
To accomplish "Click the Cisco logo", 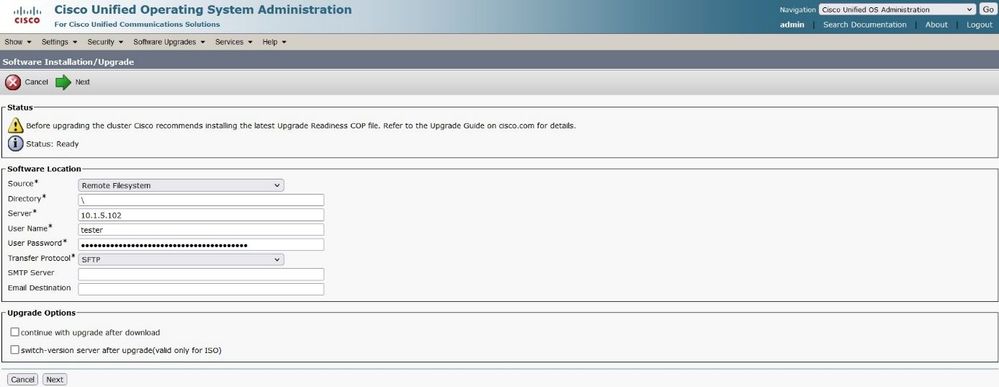I will click(27, 15).
